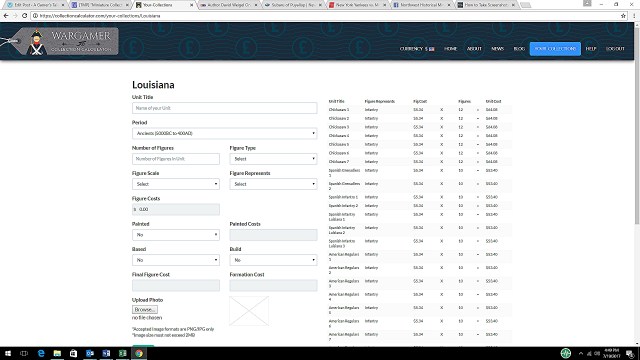Click the Painted Costs field
This screenshot has height=360, width=640.
(x=273, y=235)
